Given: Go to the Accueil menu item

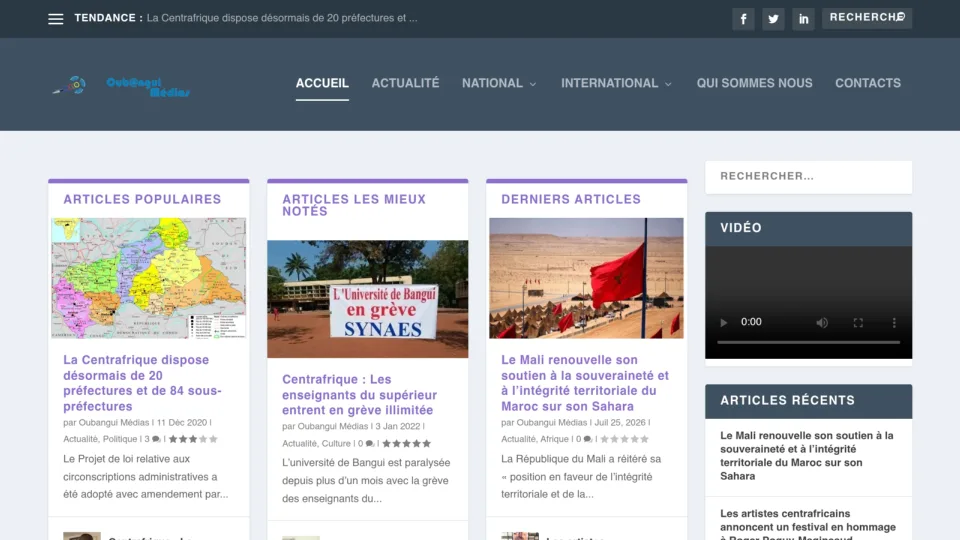Looking at the screenshot, I should (322, 83).
